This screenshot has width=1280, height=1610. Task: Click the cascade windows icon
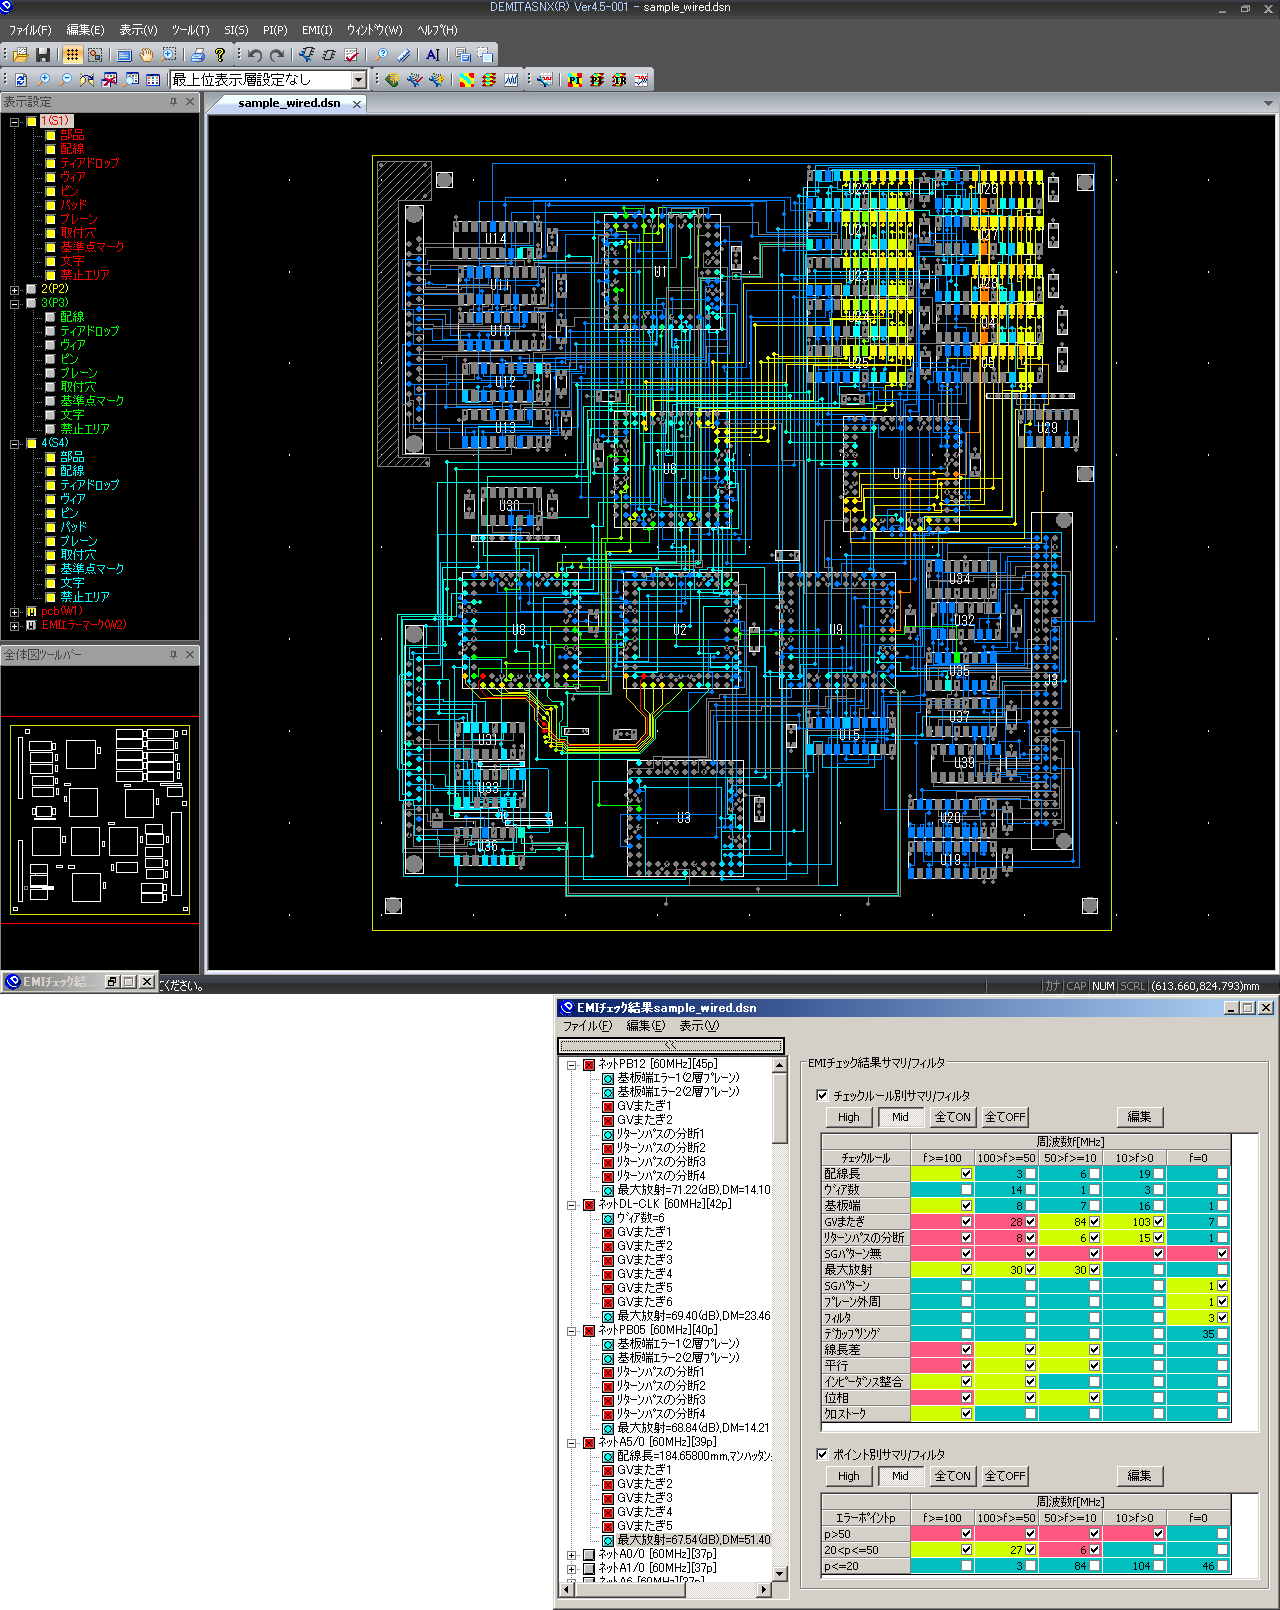(462, 55)
